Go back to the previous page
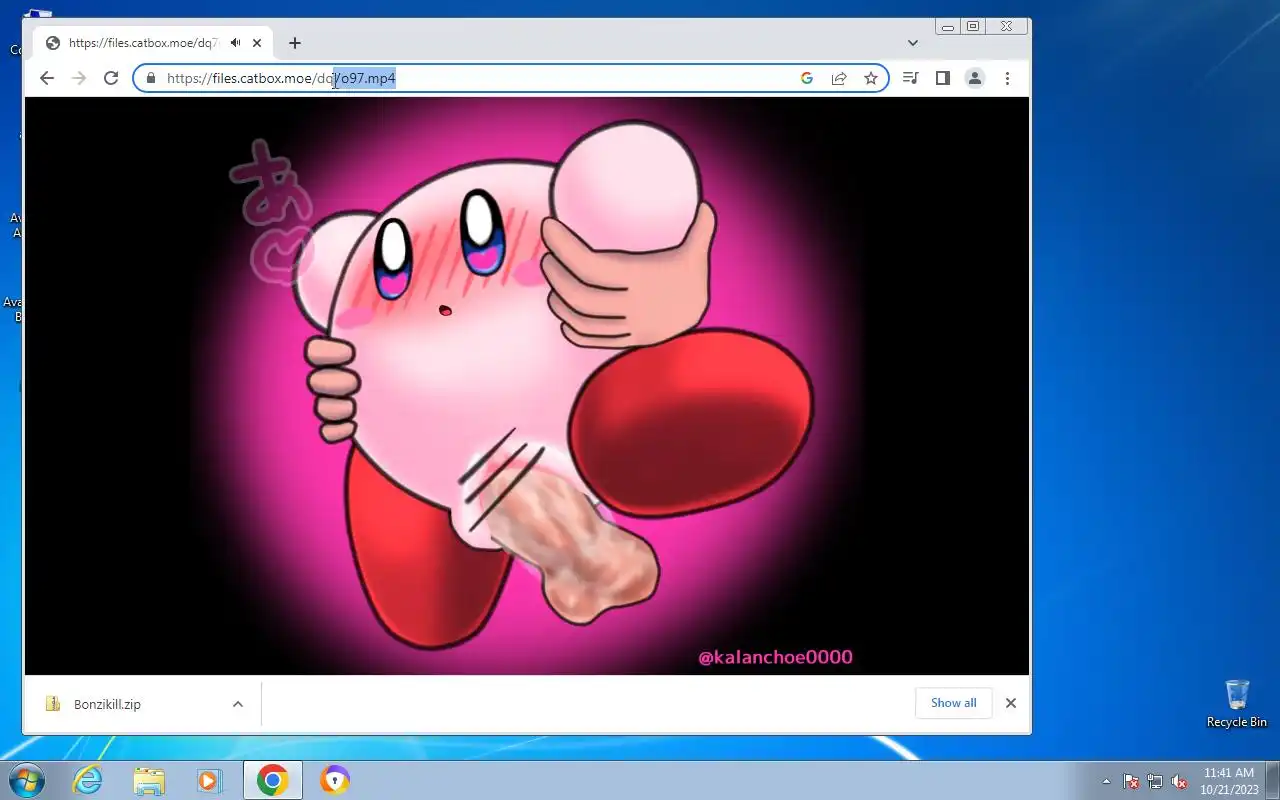 [47, 78]
